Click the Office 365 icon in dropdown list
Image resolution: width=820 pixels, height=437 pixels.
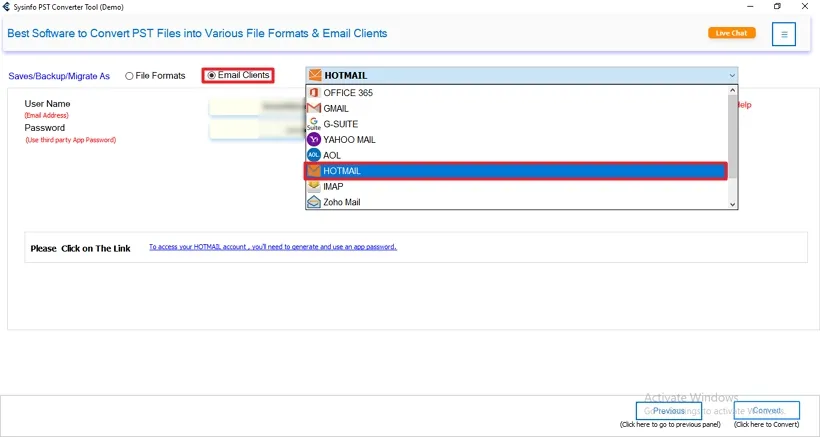click(314, 93)
